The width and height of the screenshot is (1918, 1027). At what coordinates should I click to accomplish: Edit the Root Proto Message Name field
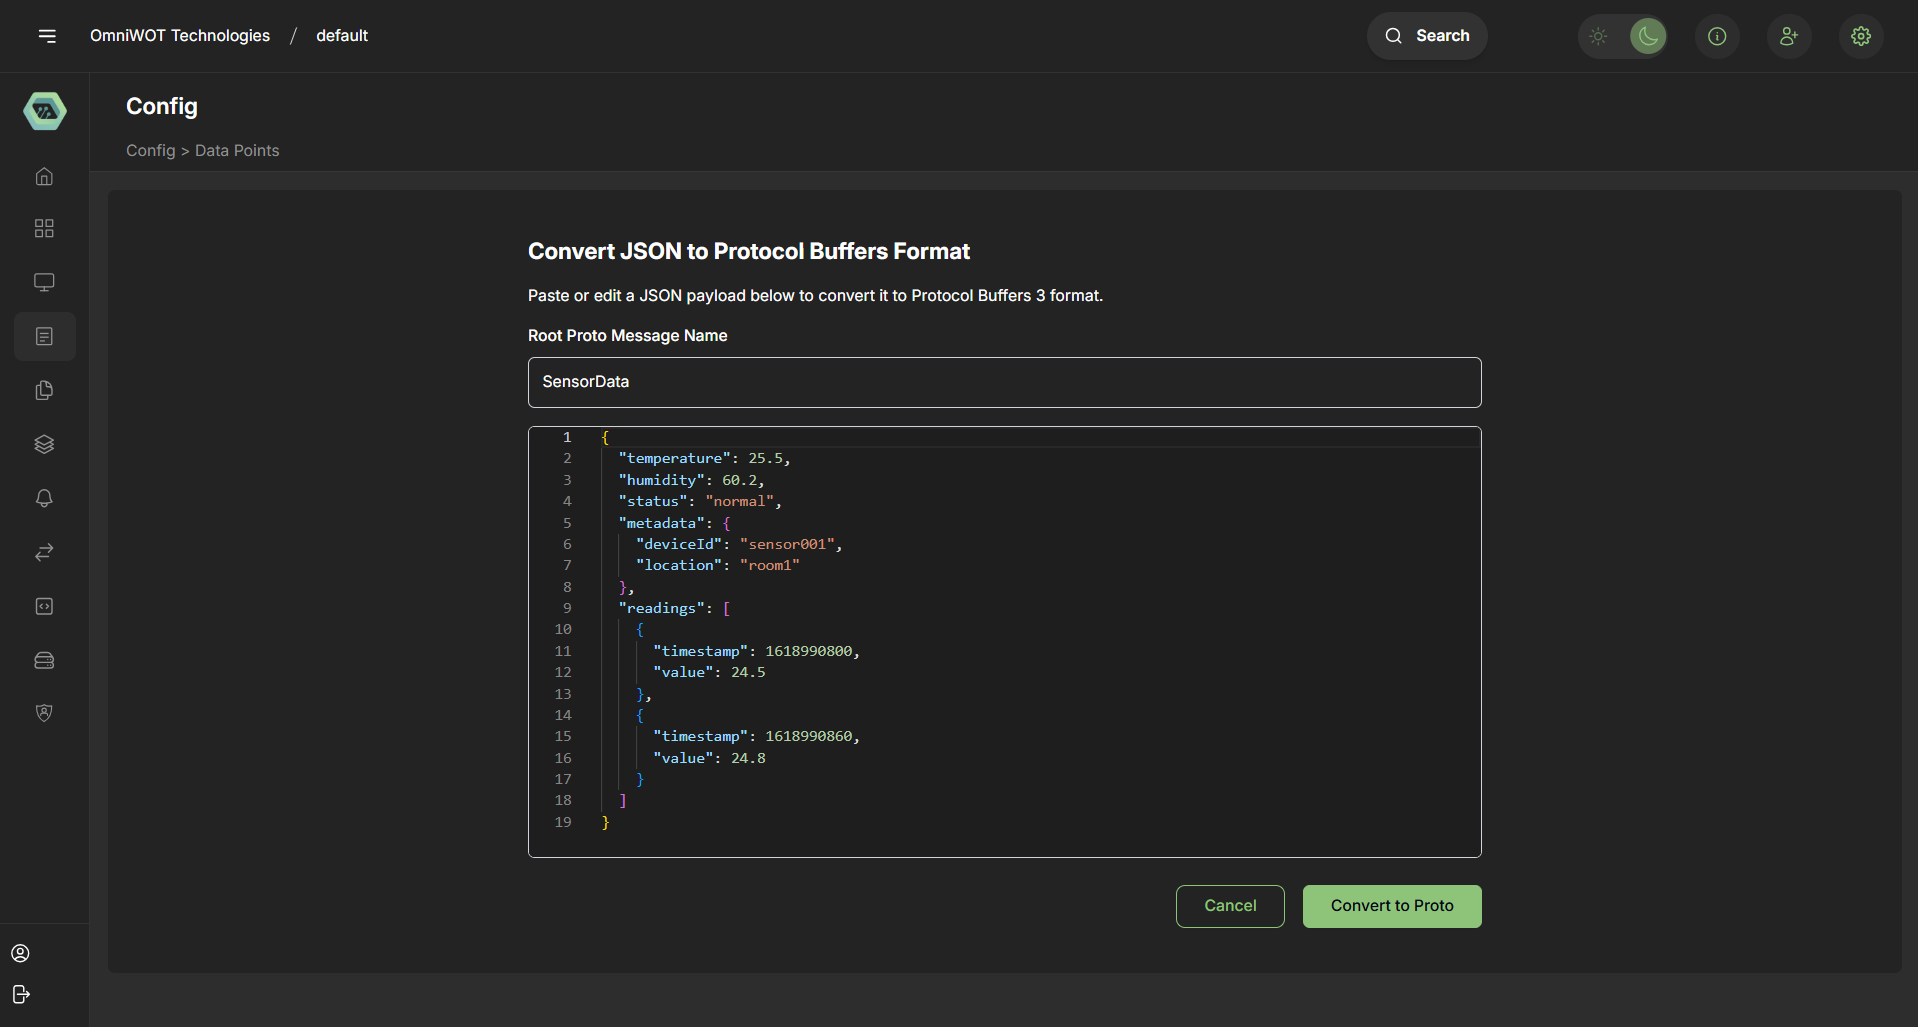click(1004, 382)
